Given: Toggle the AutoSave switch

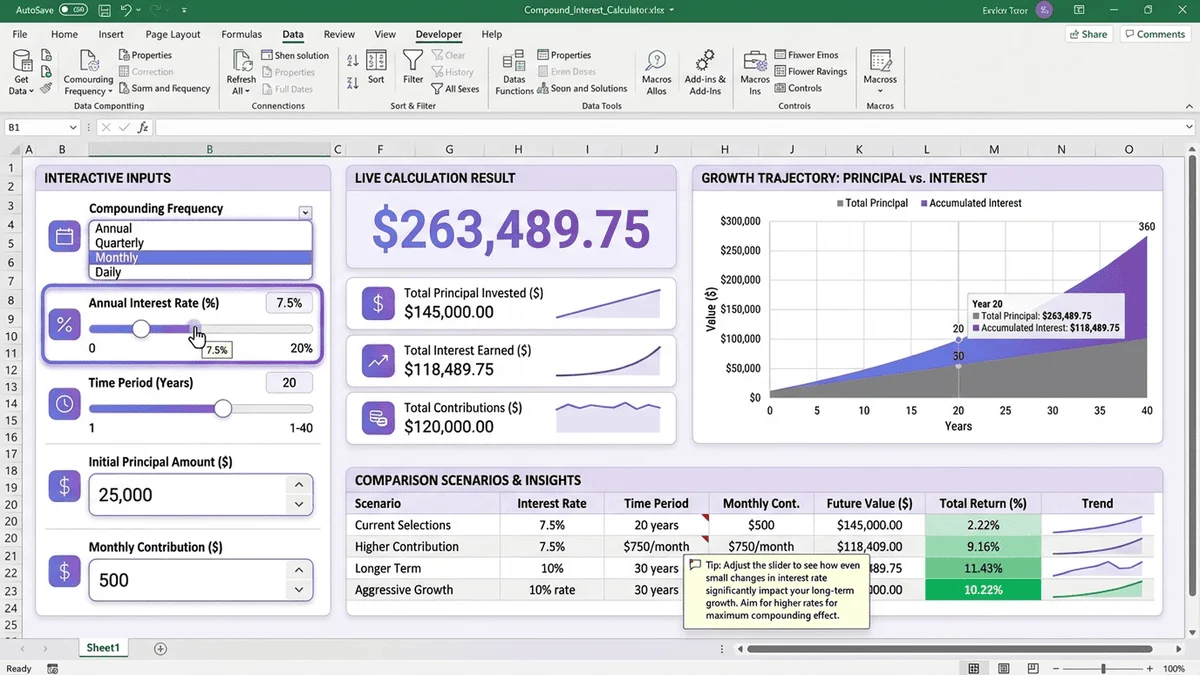Looking at the screenshot, I should [72, 10].
